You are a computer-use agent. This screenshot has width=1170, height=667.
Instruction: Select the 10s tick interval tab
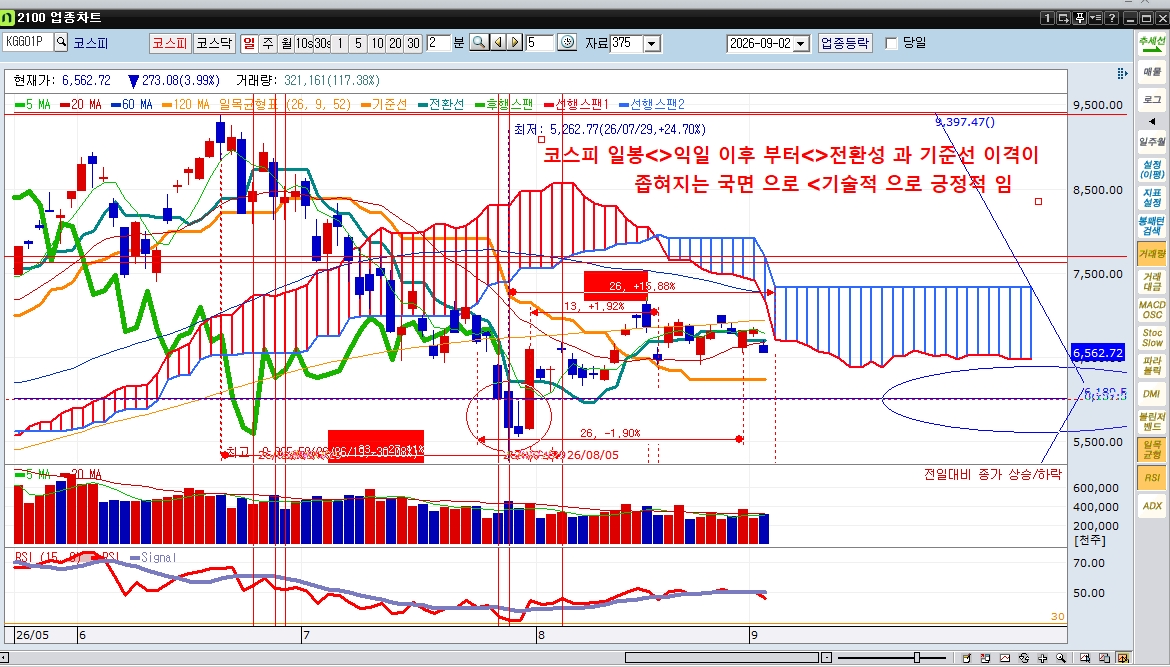click(304, 43)
